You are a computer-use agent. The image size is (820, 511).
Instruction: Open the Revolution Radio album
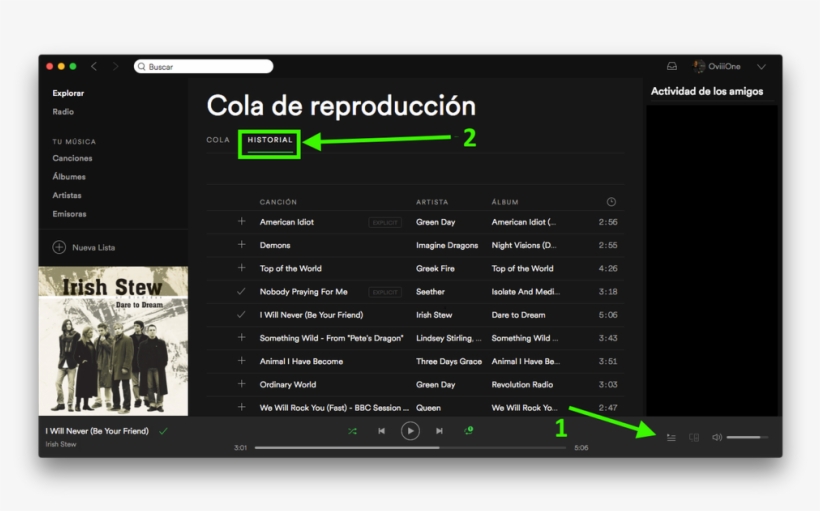point(522,384)
